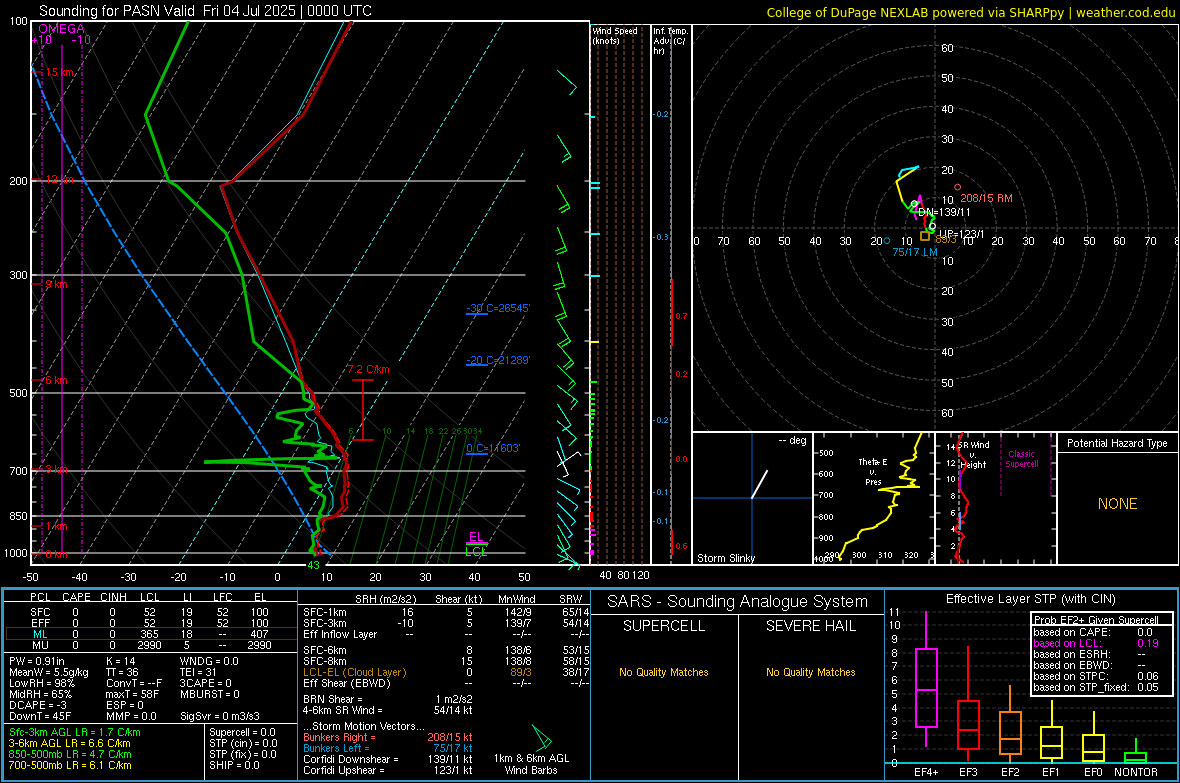Click the red Bunkers Right circle on hodograph
The image size is (1180, 783).
click(957, 187)
